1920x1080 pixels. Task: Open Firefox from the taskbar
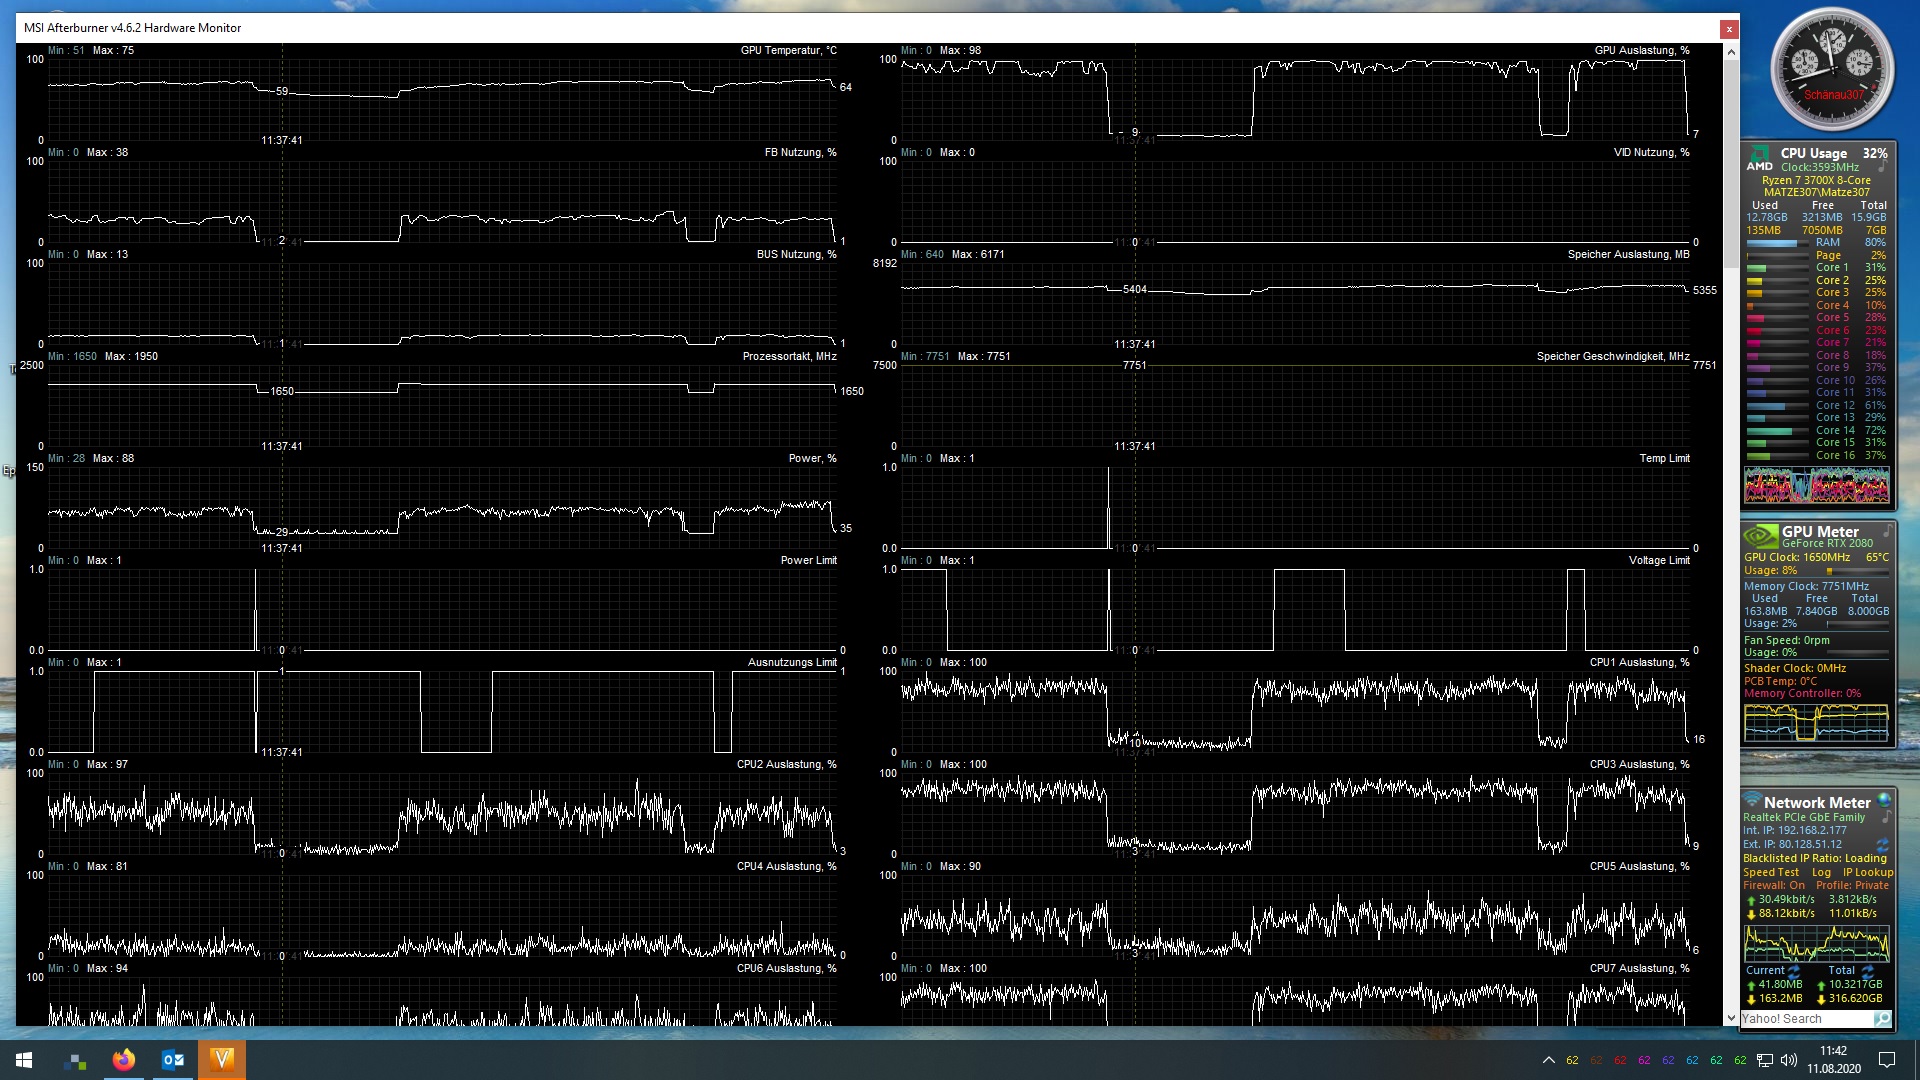(124, 1060)
